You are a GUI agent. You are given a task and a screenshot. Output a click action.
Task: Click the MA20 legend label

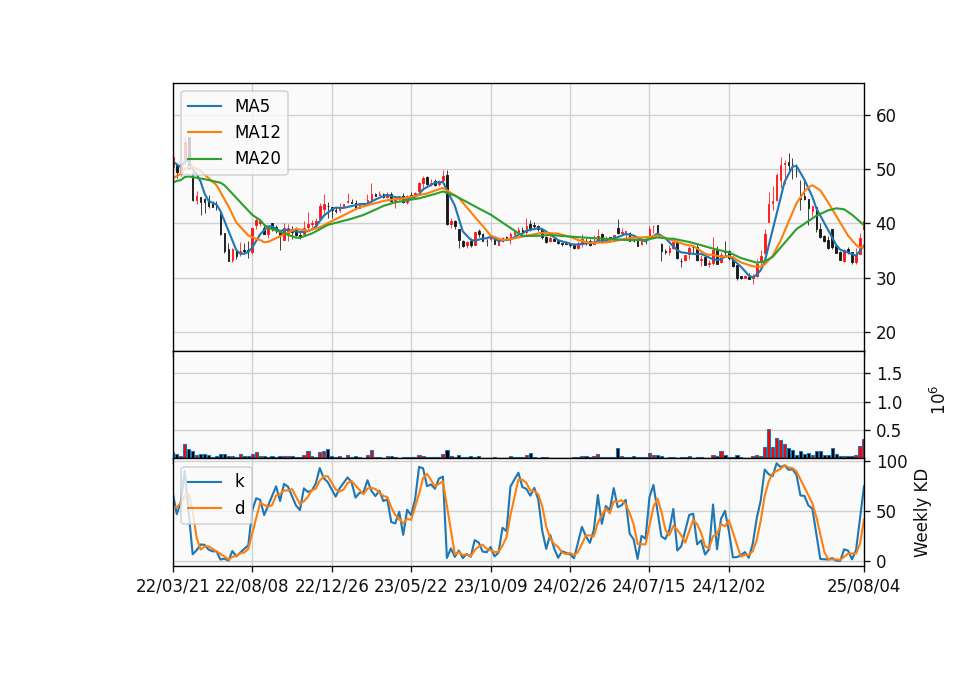point(257,158)
